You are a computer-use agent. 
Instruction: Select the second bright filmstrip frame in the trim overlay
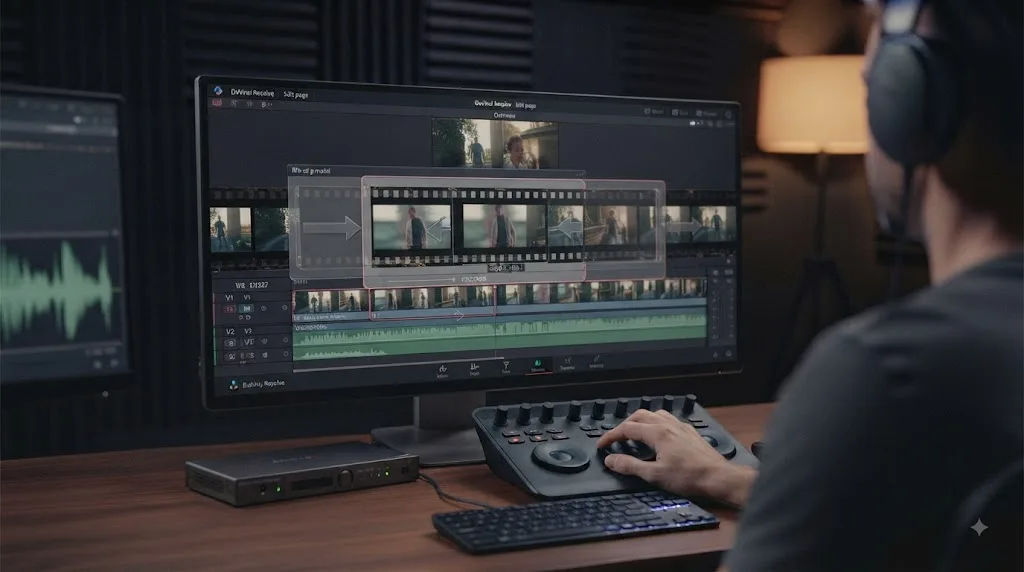click(503, 226)
